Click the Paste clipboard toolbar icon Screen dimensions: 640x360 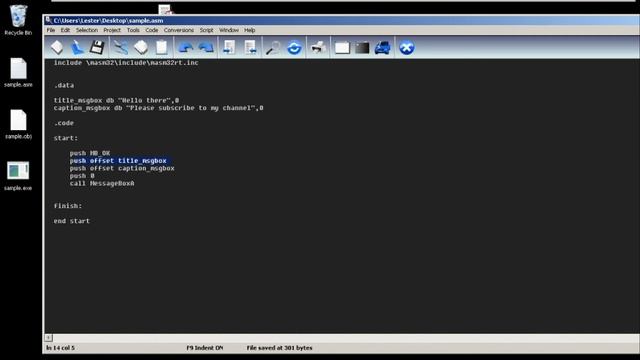click(162, 47)
